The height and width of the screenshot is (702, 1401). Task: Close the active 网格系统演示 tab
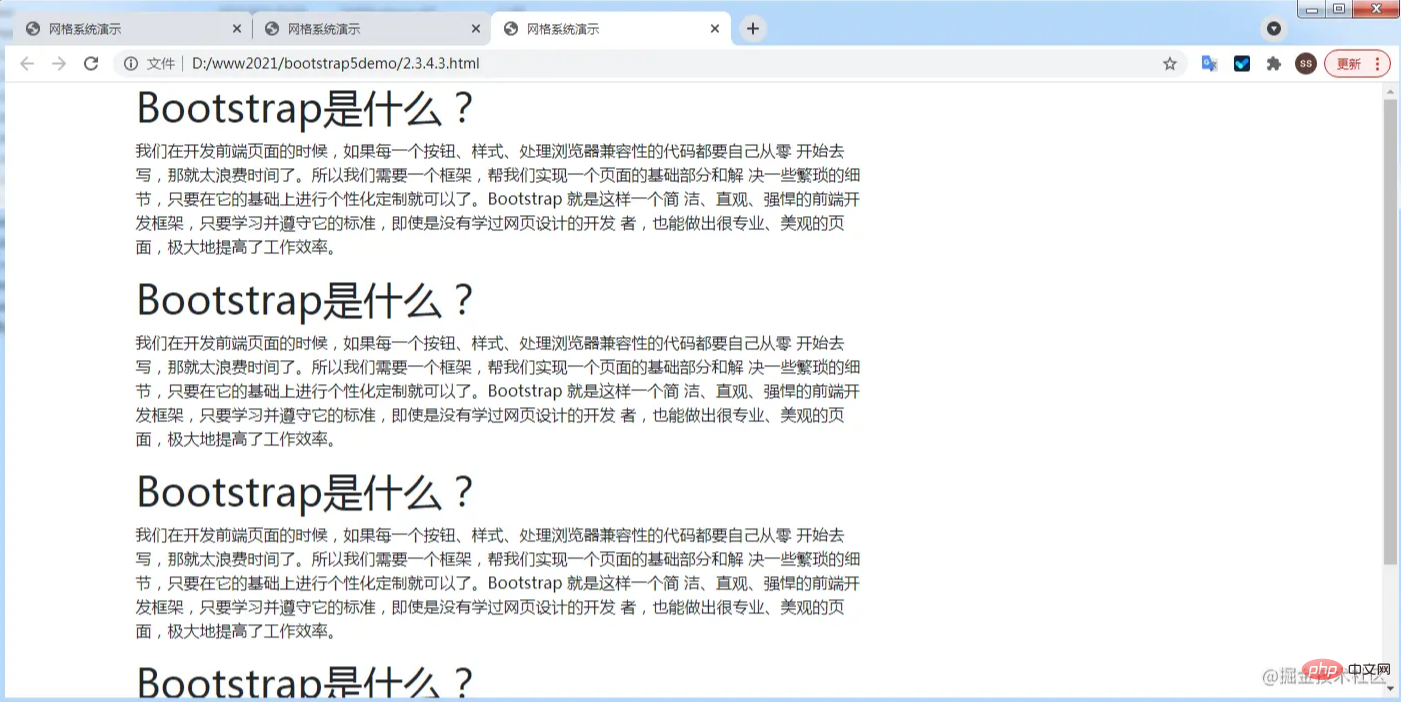pyautogui.click(x=715, y=29)
